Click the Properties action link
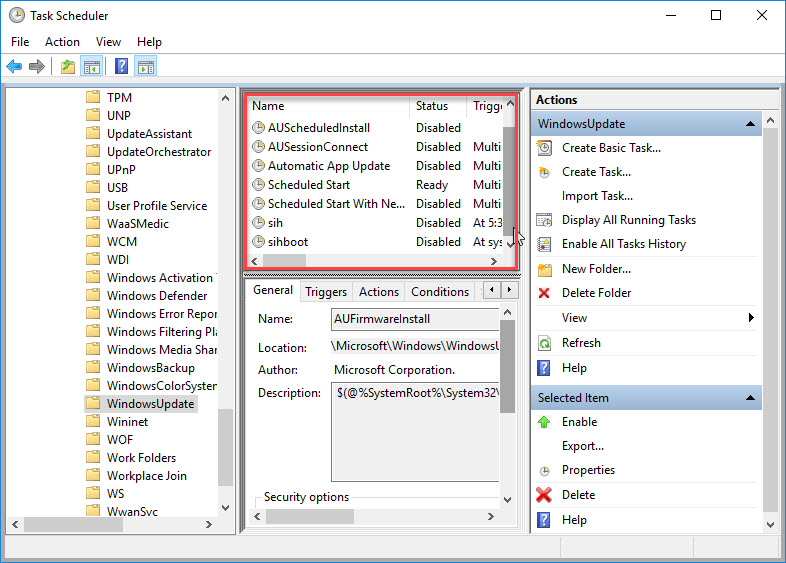 click(x=588, y=470)
